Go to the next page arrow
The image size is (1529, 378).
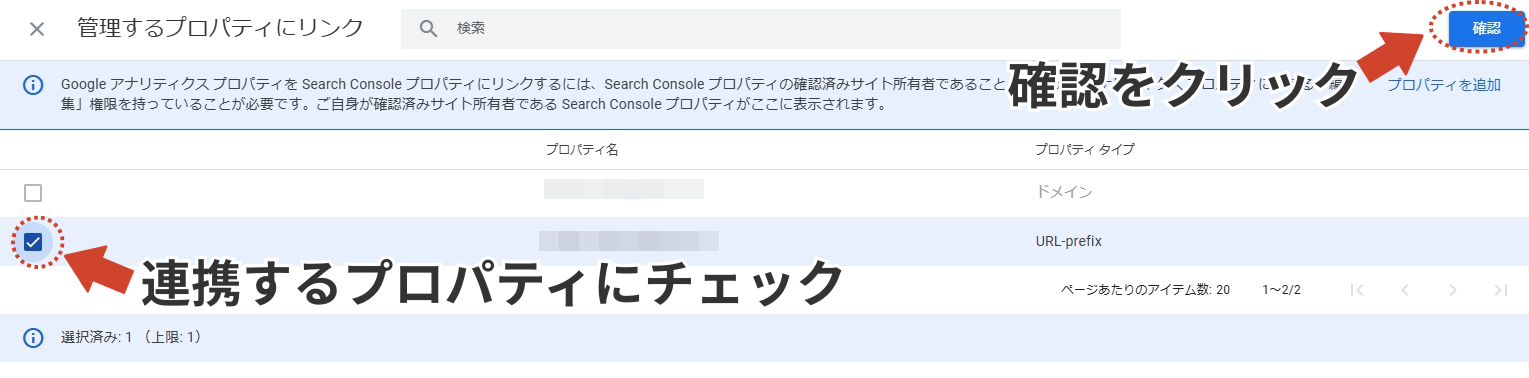click(x=1453, y=290)
